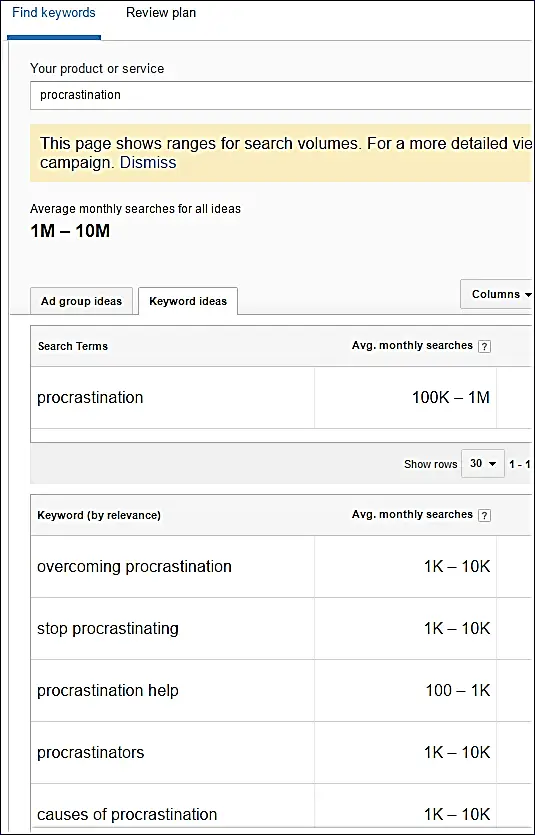Click Avg. monthly searches header in Search Terms table
The image size is (535, 835).
click(412, 346)
